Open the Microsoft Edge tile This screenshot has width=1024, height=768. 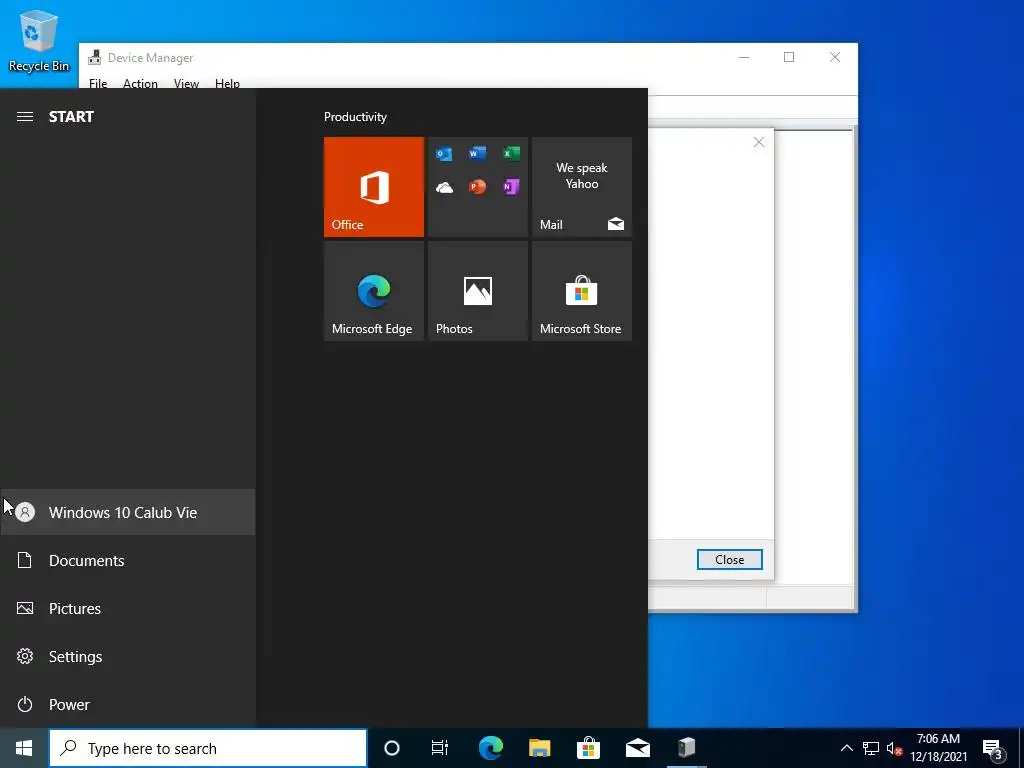coord(374,291)
